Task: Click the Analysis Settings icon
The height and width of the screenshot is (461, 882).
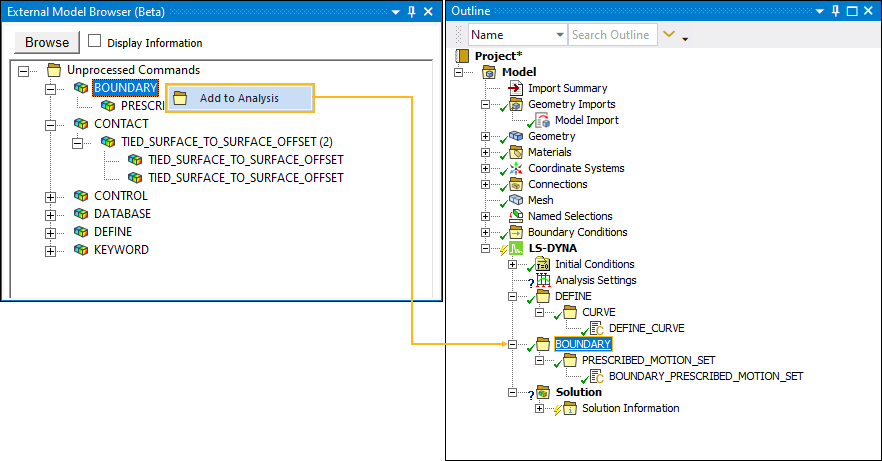Action: (543, 280)
